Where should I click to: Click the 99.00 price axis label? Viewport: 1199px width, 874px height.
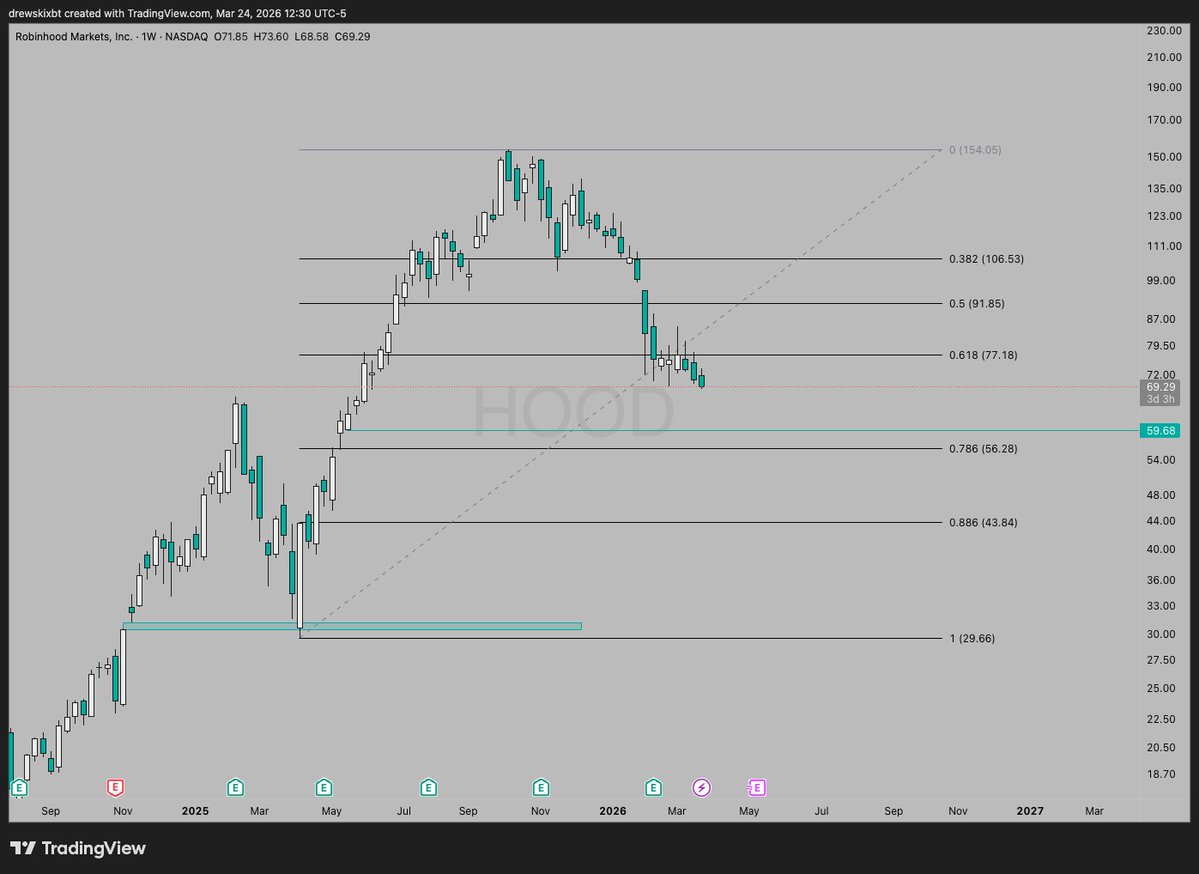pos(1161,281)
